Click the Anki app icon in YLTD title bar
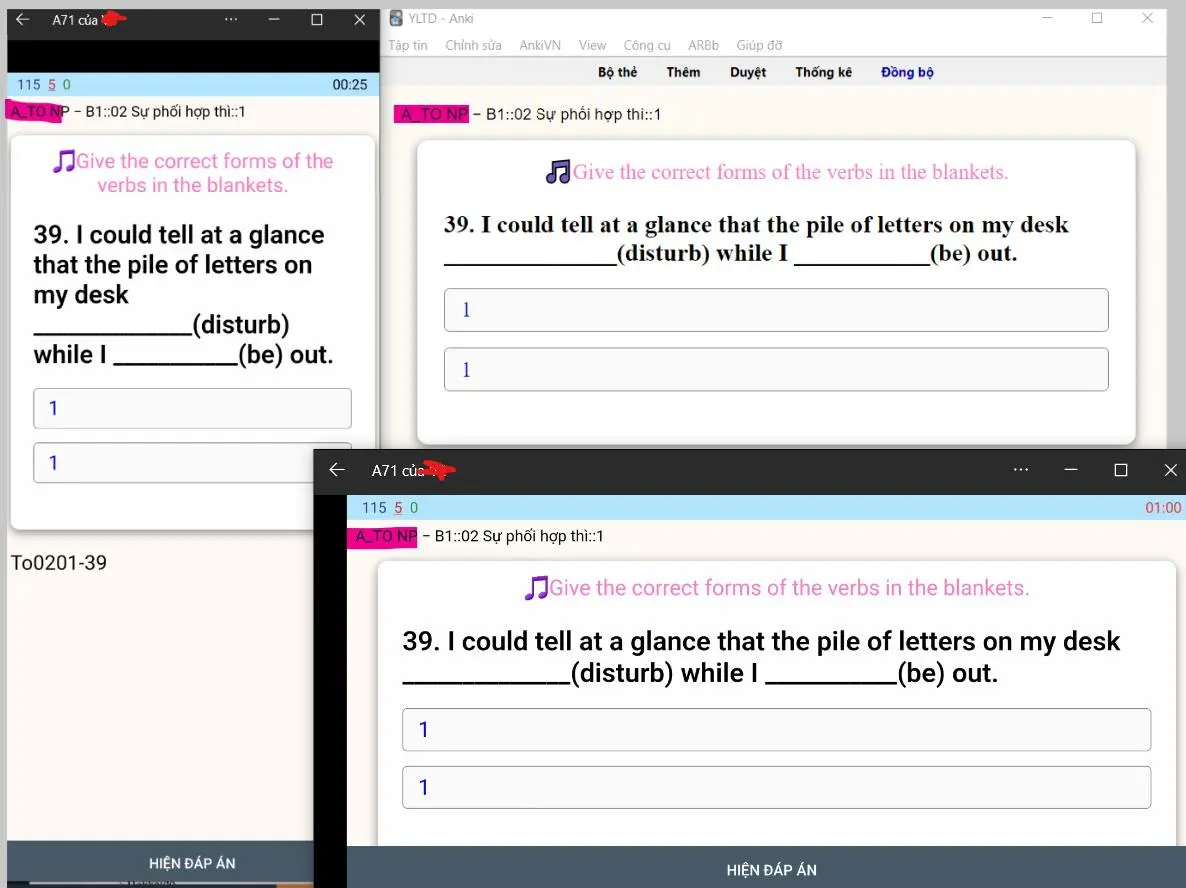Image resolution: width=1186 pixels, height=888 pixels. pos(397,18)
